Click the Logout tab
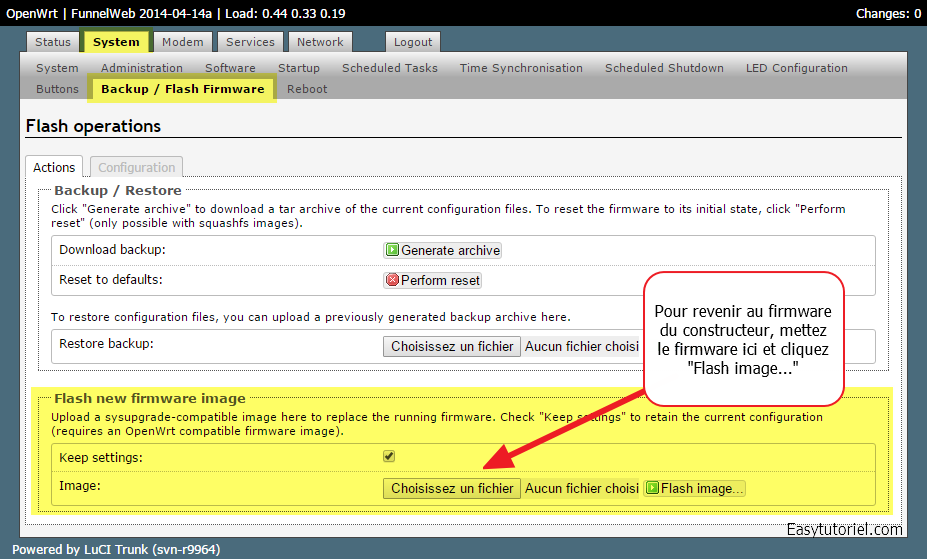 [x=413, y=42]
